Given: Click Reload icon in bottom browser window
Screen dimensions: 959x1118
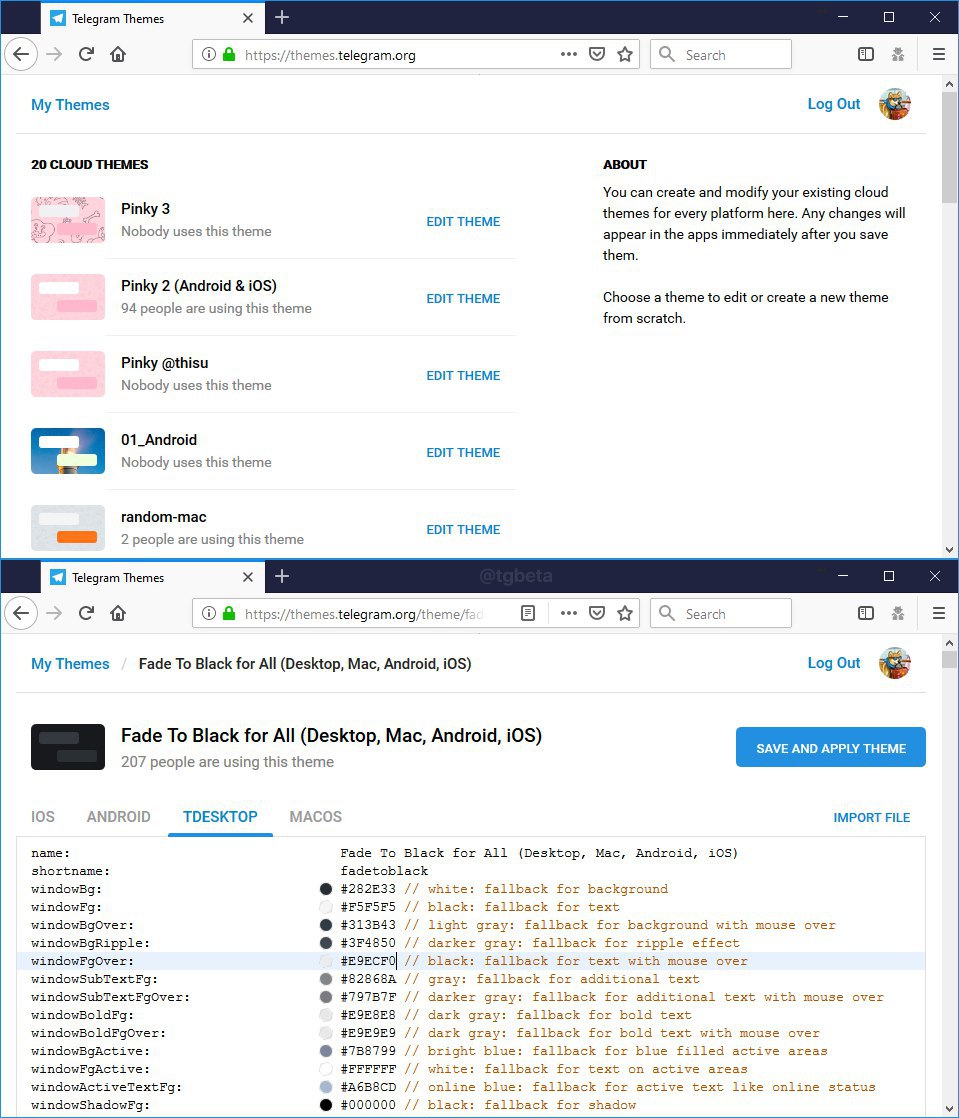Looking at the screenshot, I should 86,613.
